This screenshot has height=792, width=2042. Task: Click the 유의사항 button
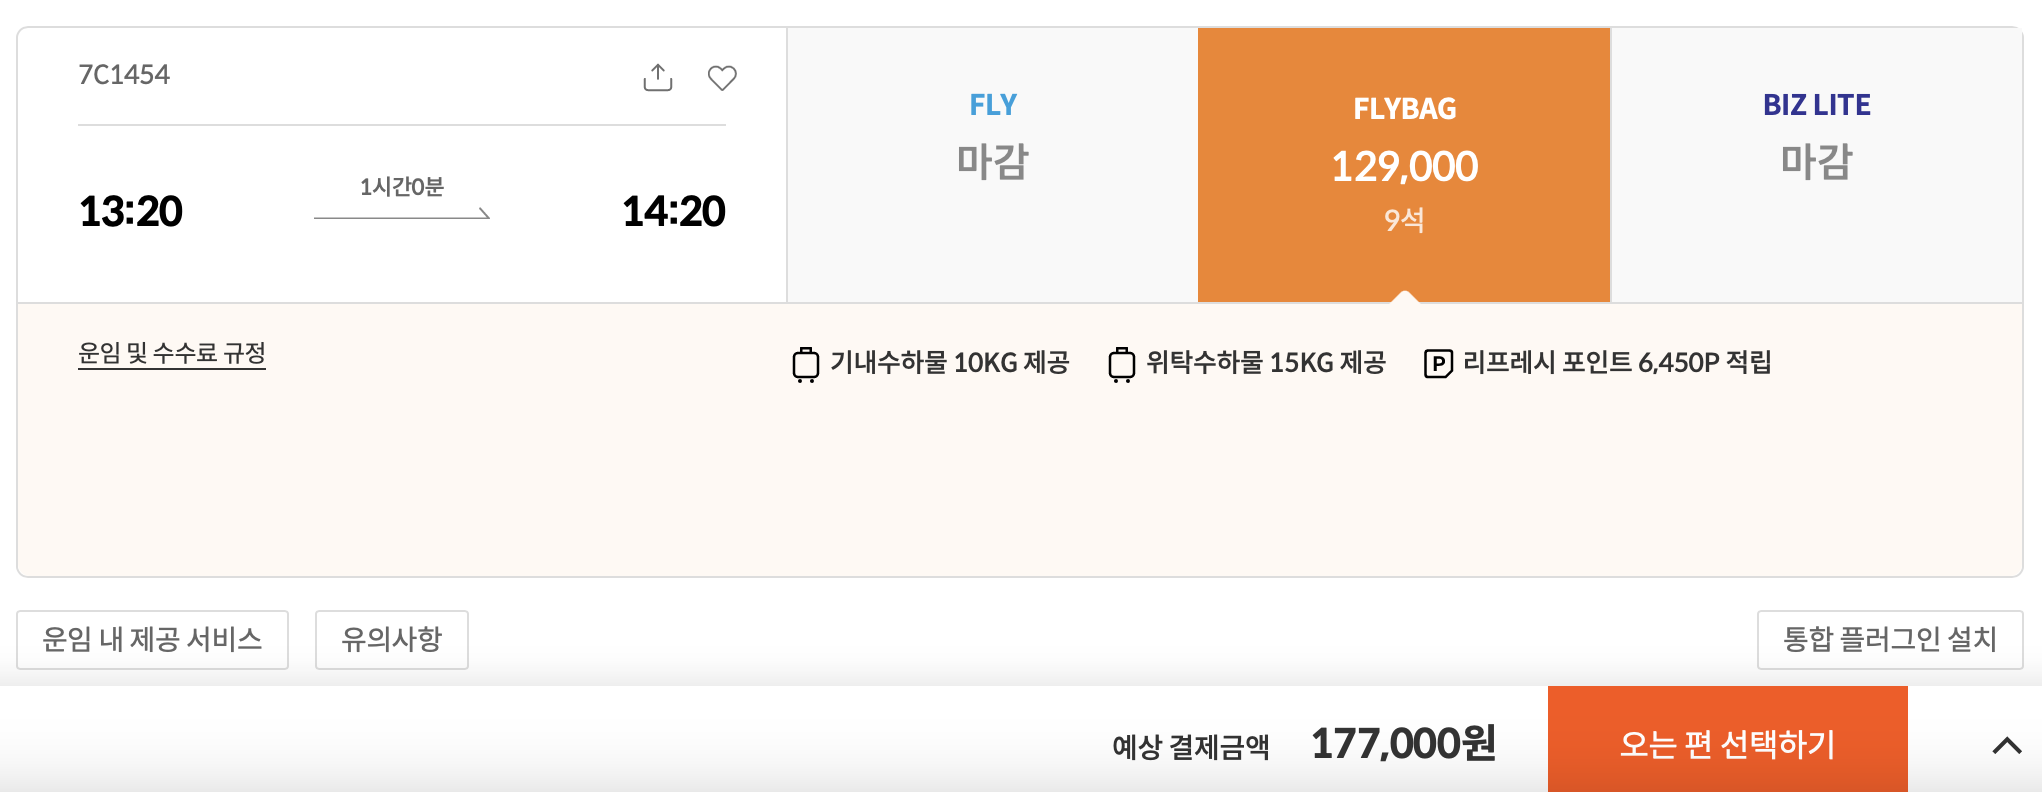(393, 638)
